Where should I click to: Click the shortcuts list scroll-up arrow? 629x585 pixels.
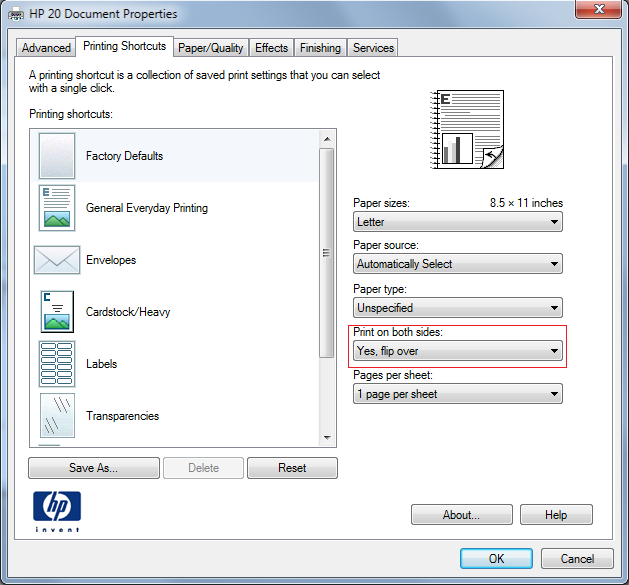pyautogui.click(x=327, y=139)
